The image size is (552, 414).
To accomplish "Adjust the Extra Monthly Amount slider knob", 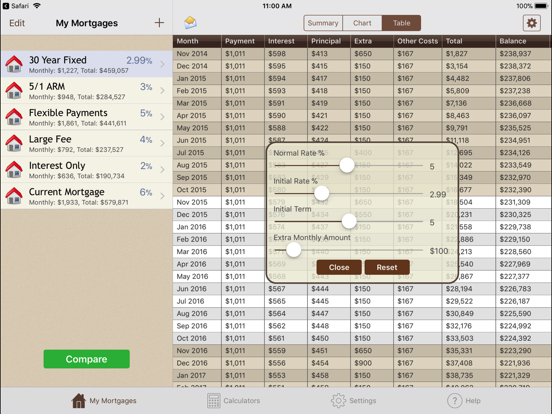I will point(294,250).
